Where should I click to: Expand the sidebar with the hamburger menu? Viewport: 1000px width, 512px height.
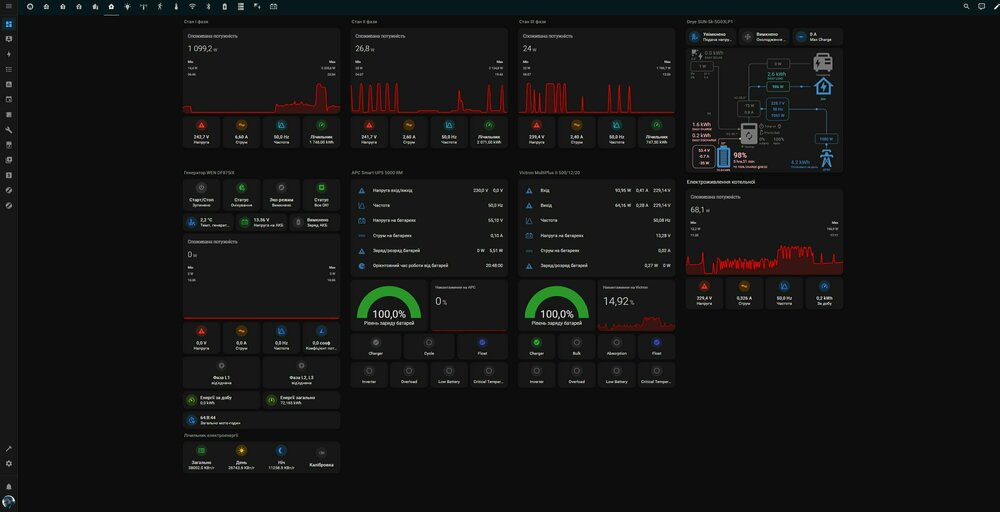[x=9, y=7]
